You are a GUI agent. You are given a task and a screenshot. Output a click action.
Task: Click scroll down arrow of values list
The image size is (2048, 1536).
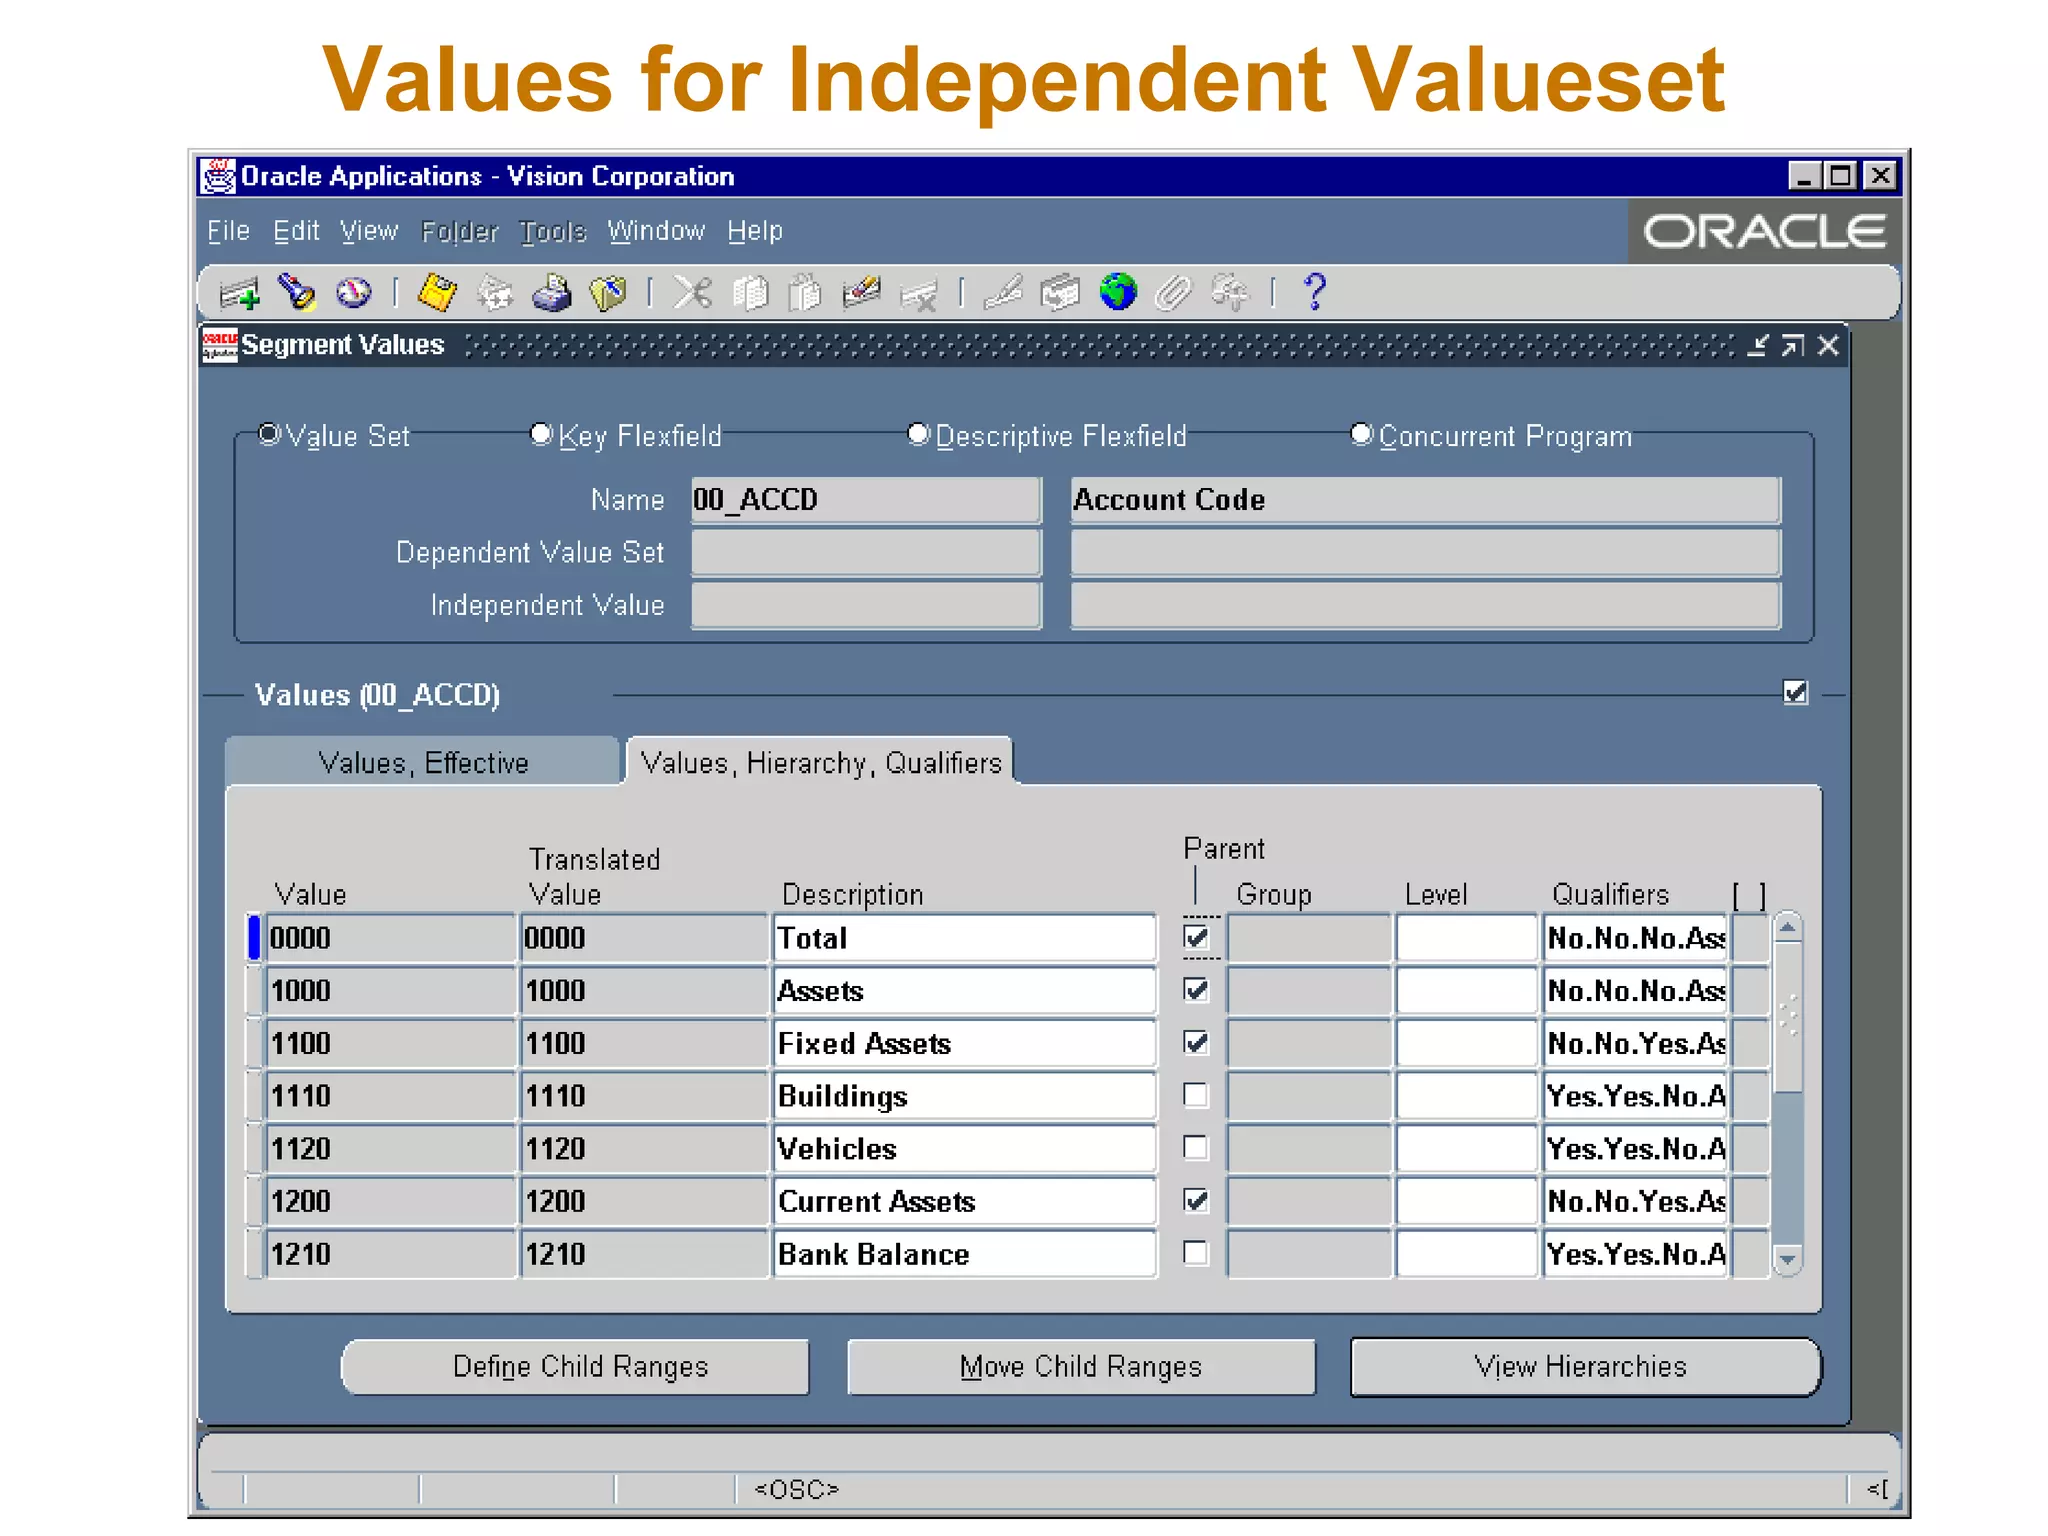tap(1788, 1260)
